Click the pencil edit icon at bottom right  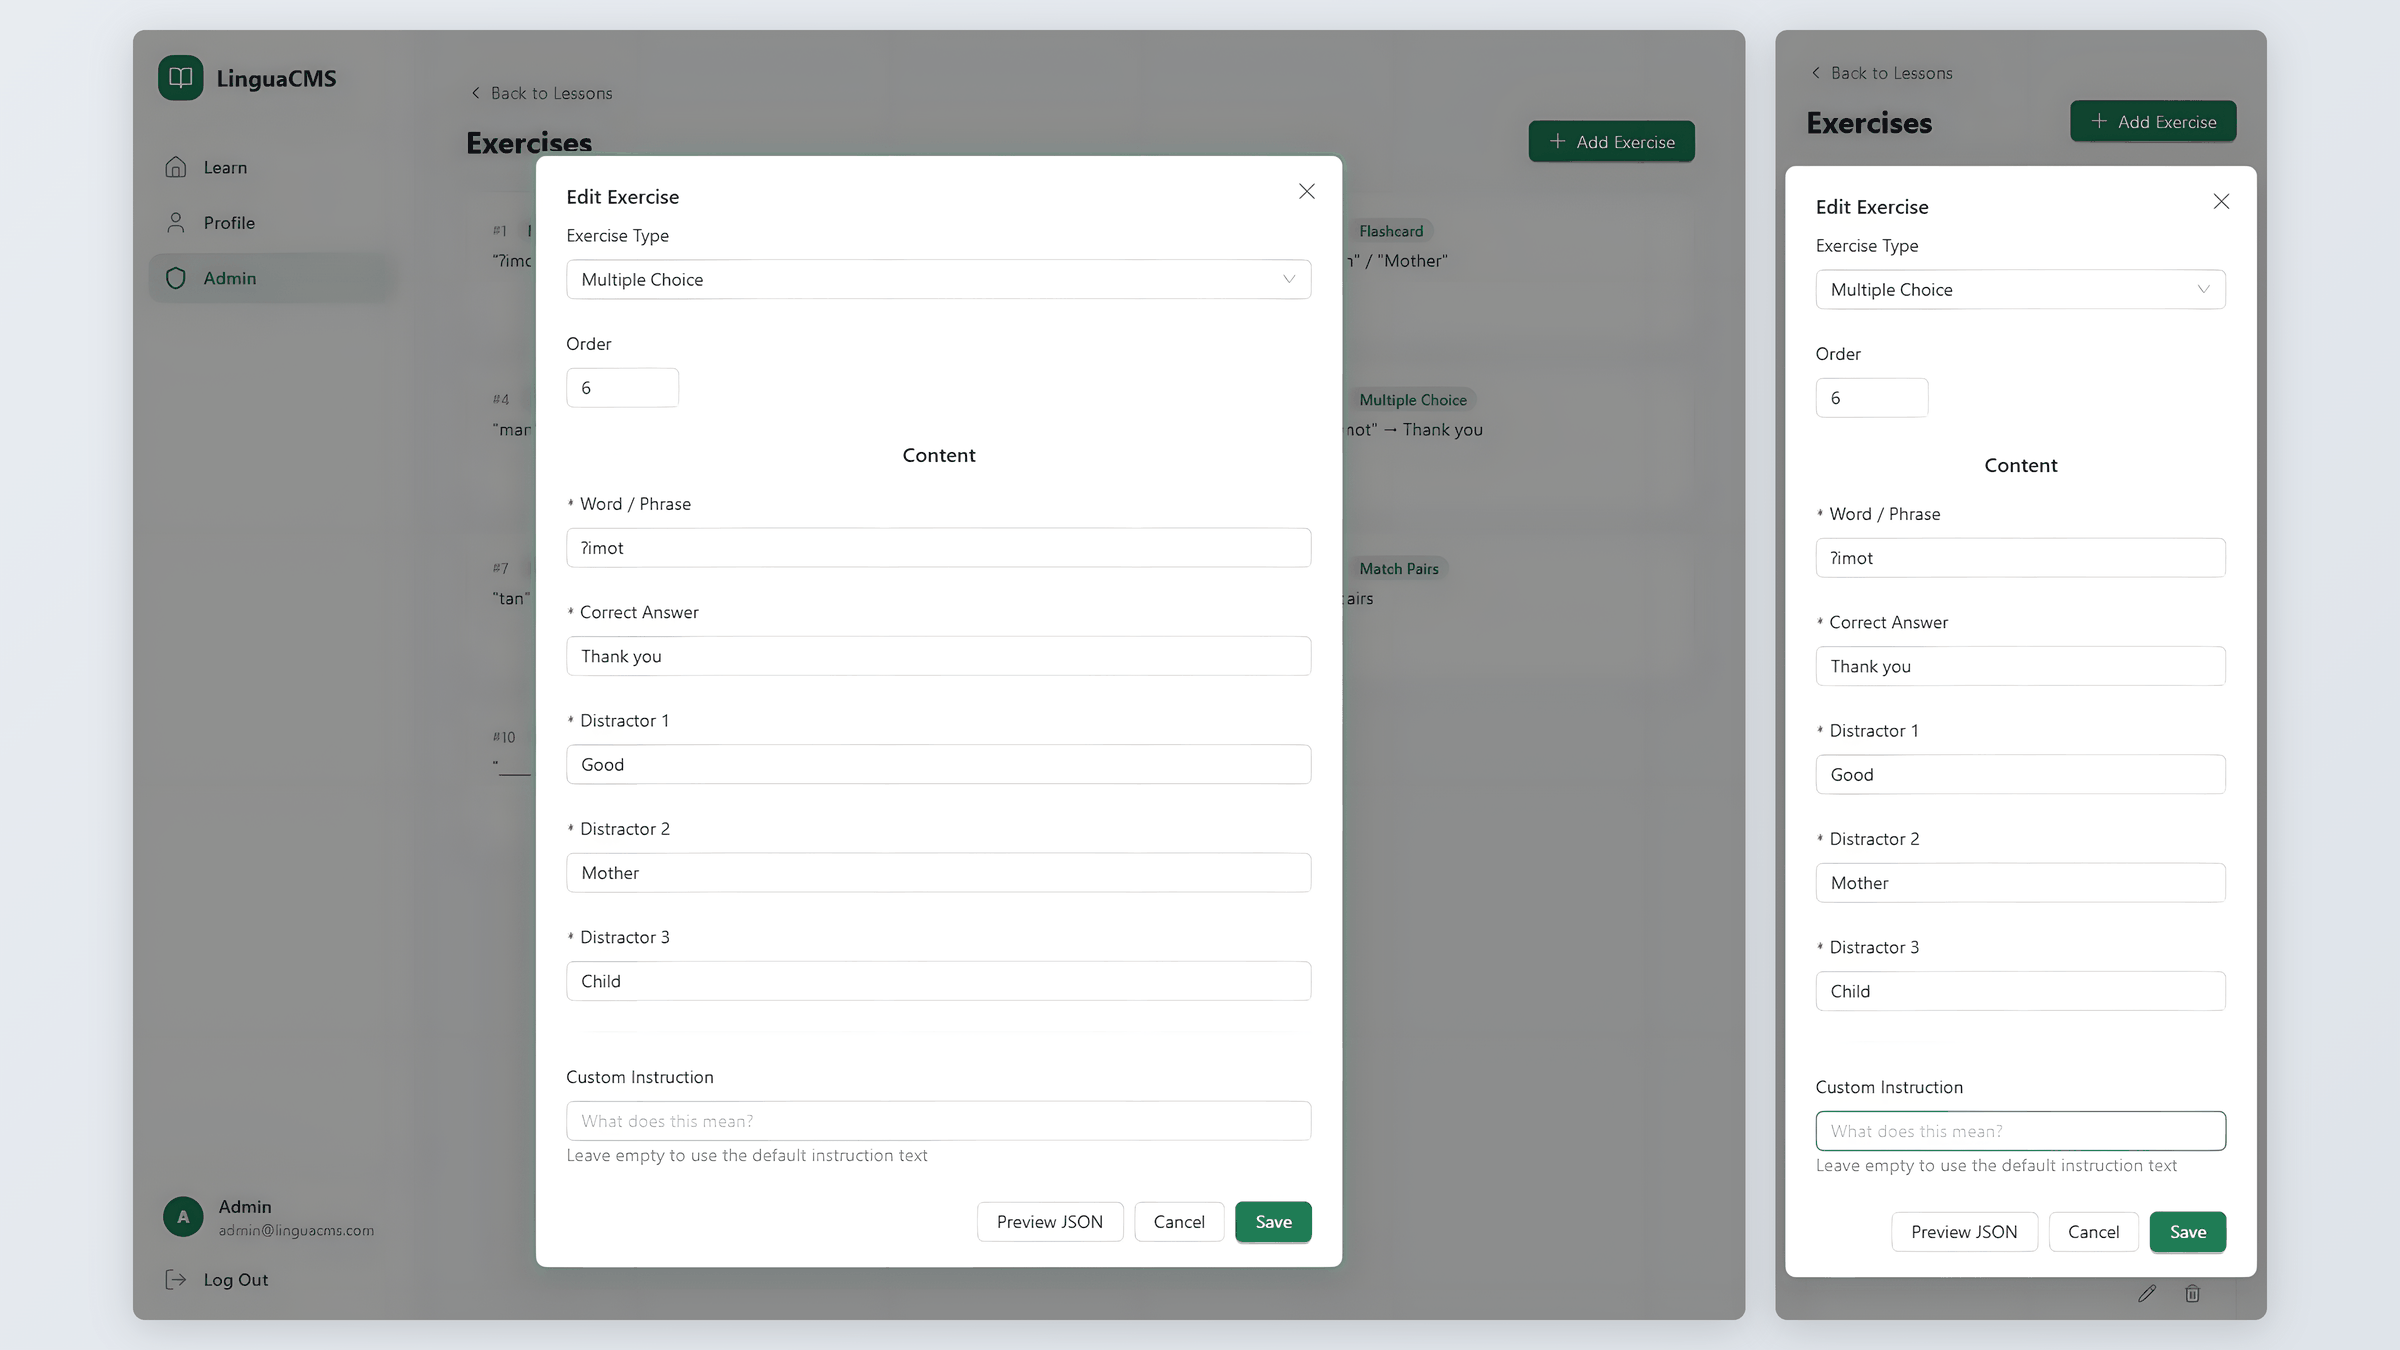(x=2146, y=1293)
